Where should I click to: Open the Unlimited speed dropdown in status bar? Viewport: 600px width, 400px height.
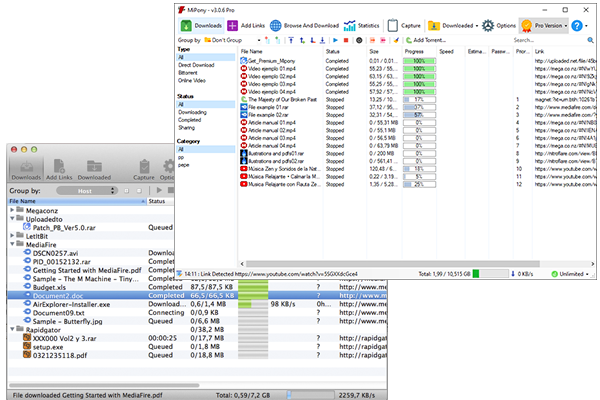[570, 274]
